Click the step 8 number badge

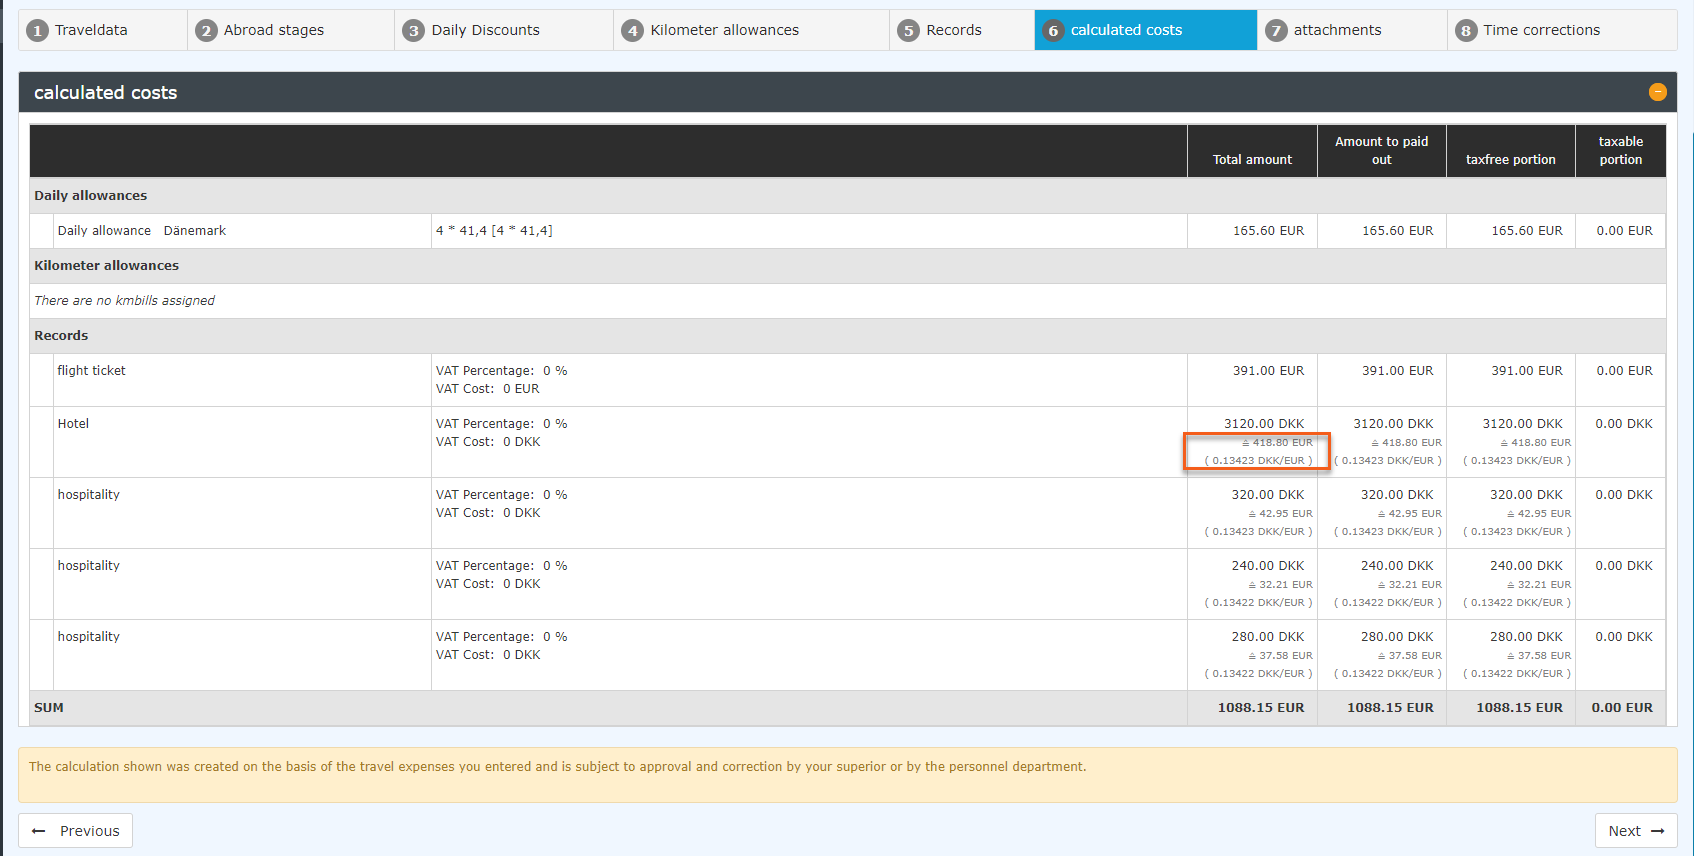[x=1466, y=31]
